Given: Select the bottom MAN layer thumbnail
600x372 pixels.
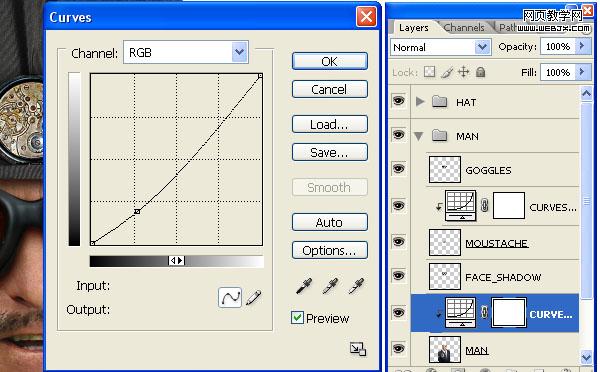Looking at the screenshot, I should click(x=445, y=349).
